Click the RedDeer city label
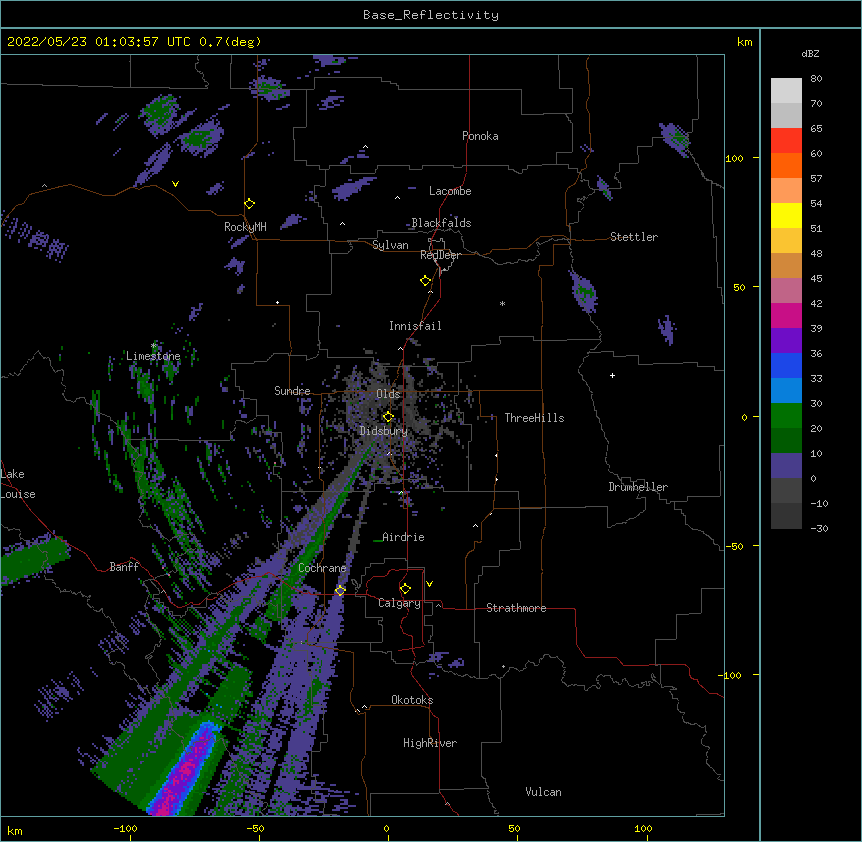Screen dimensions: 862x842 pyautogui.click(x=440, y=255)
